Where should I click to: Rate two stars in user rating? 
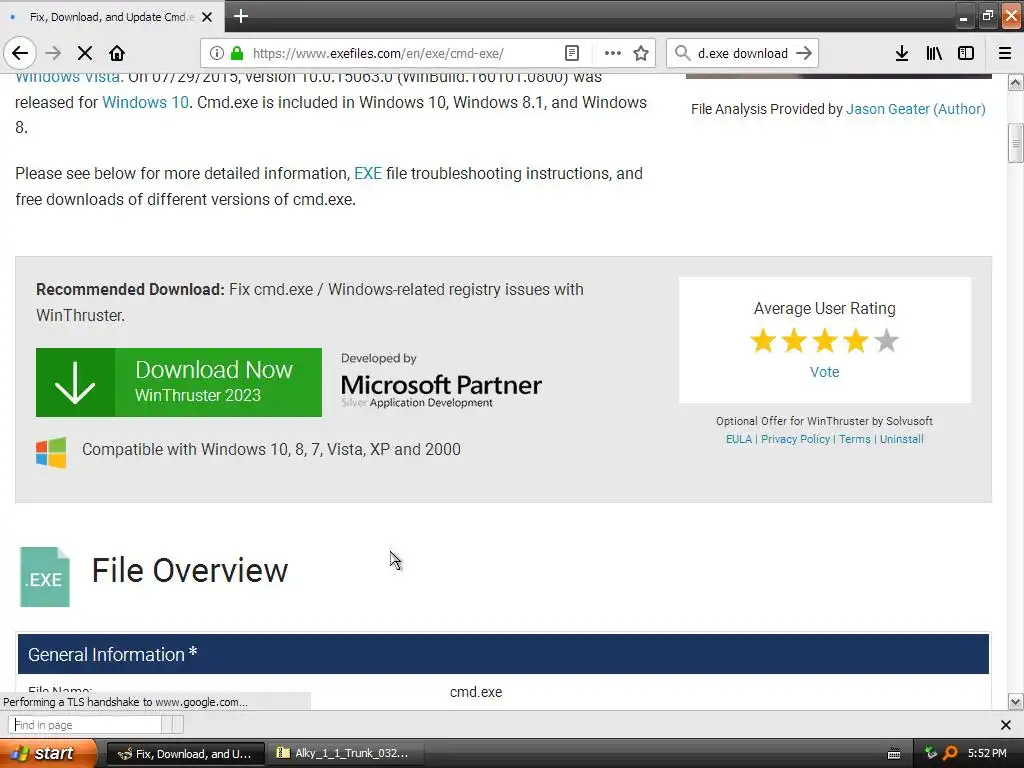pos(794,340)
